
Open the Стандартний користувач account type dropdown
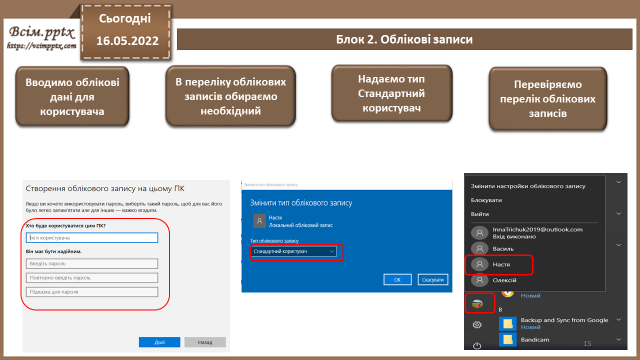click(293, 251)
